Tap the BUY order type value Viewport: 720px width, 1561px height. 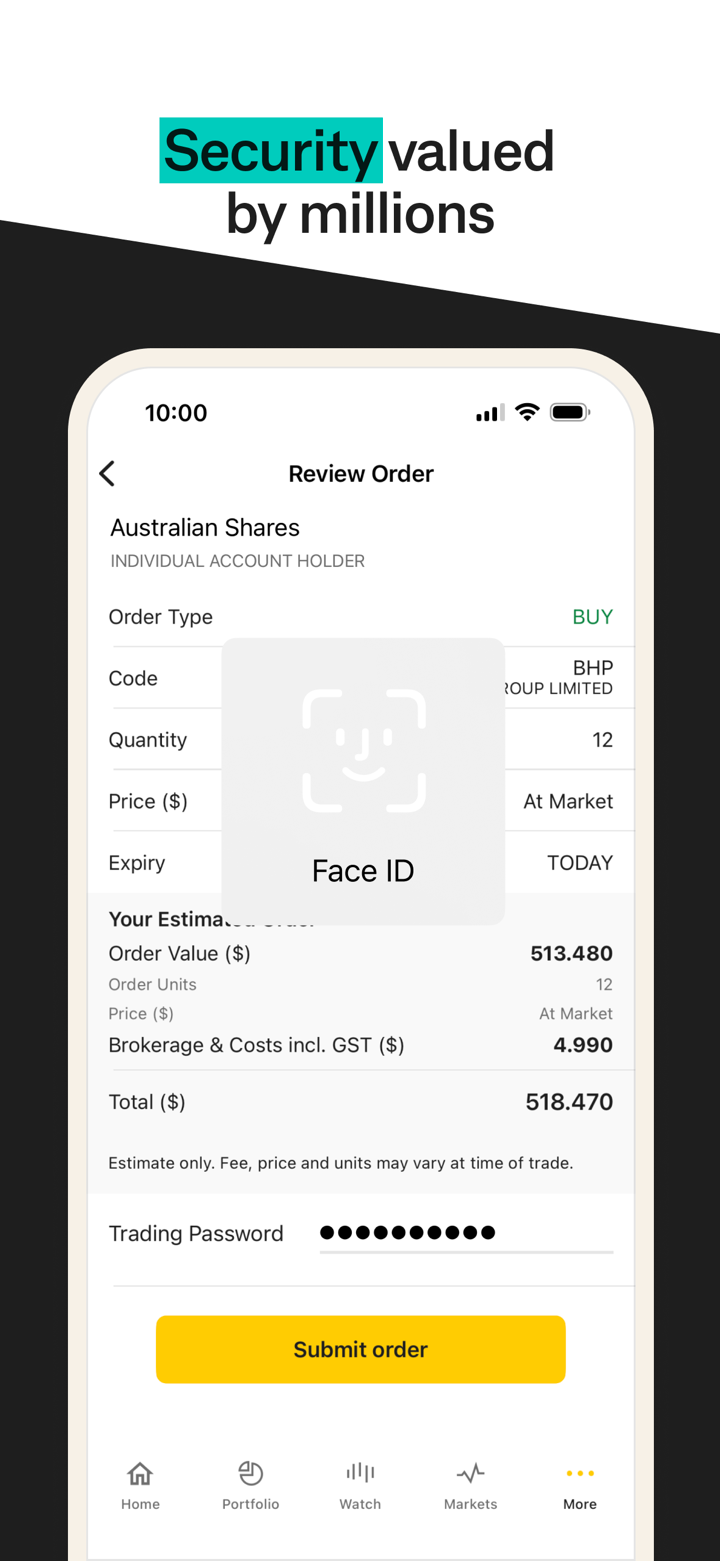592,617
